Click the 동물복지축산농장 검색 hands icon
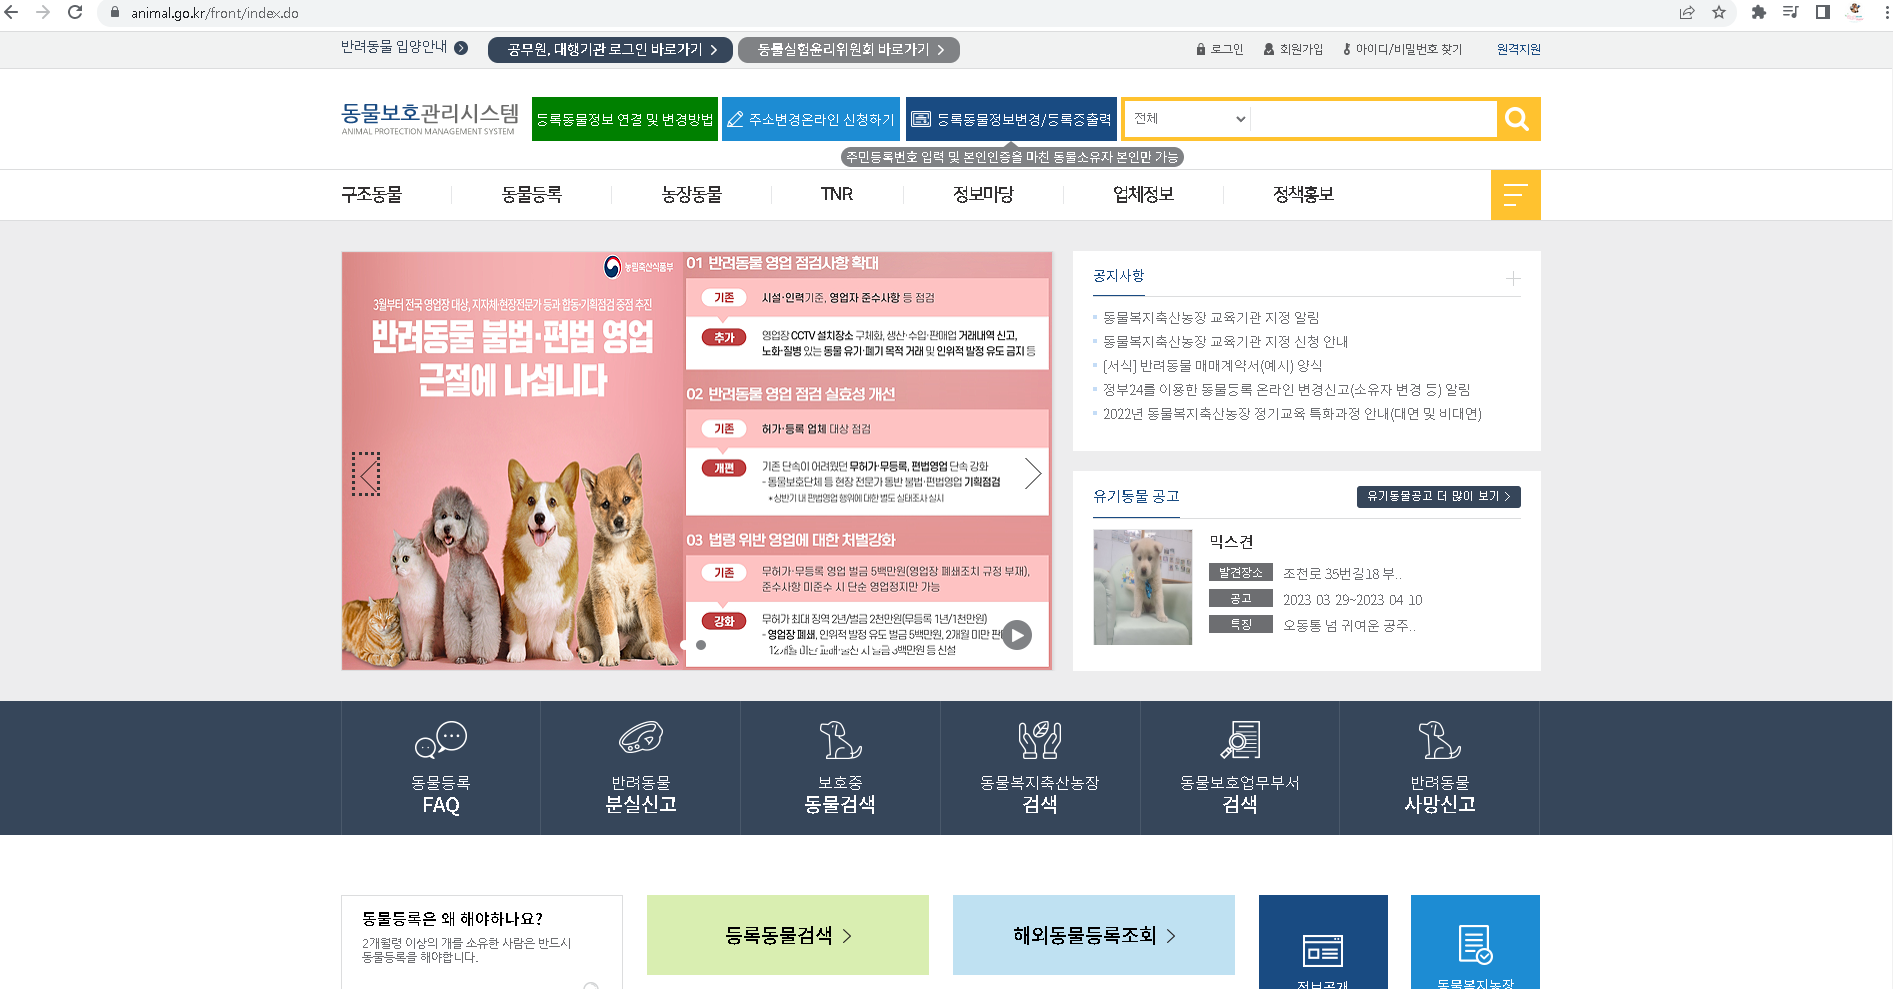The image size is (1893, 989). (x=1039, y=741)
